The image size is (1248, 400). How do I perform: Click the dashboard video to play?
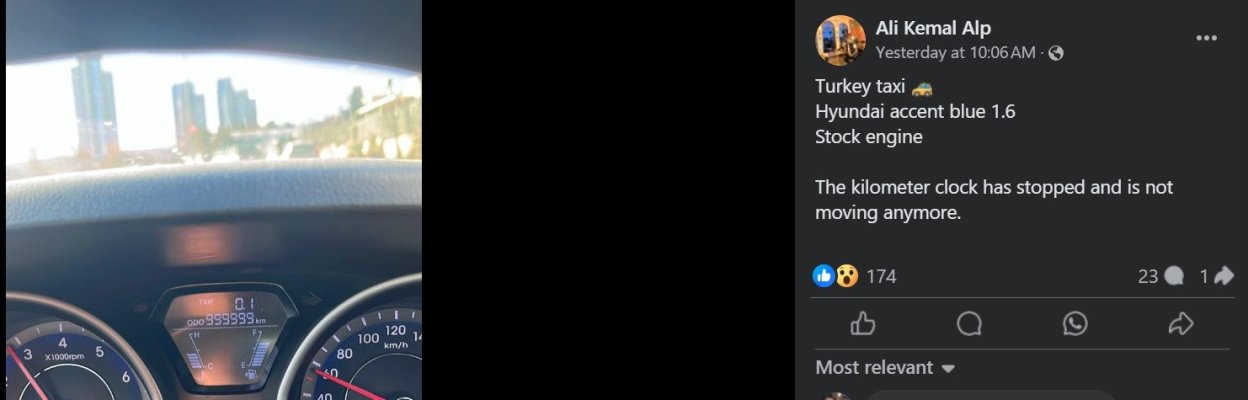point(213,200)
